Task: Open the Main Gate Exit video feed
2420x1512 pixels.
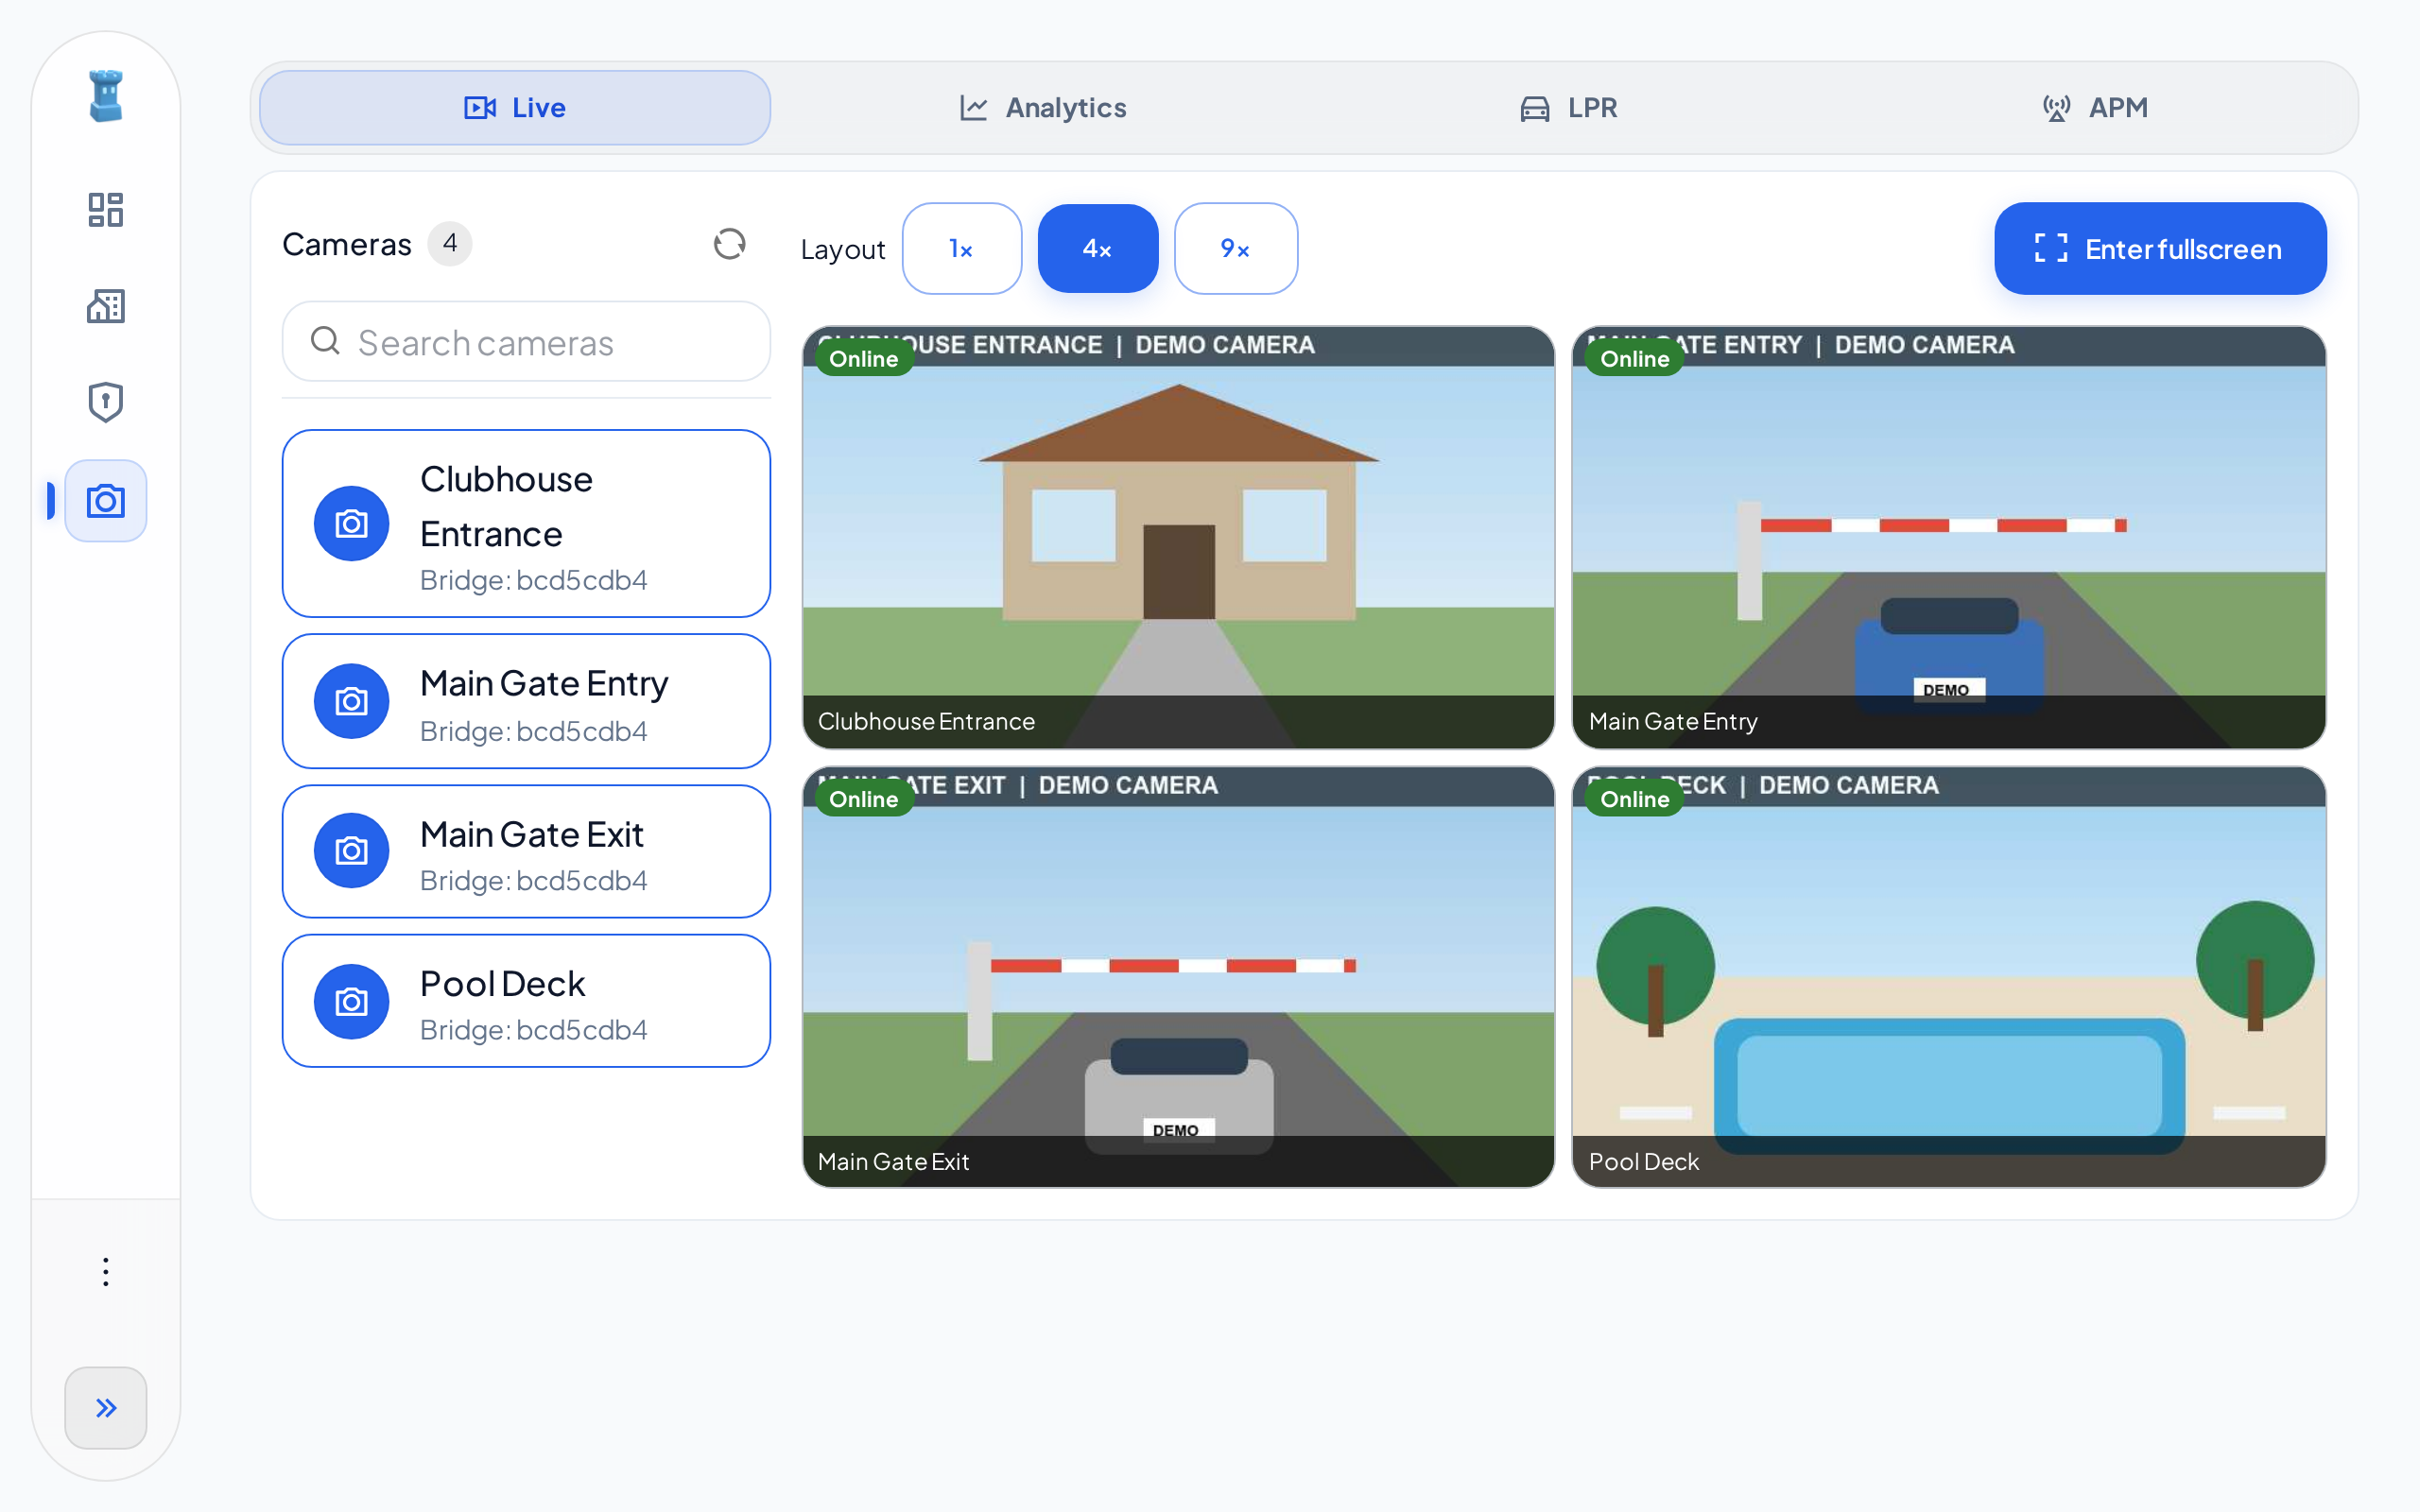Action: (x=1178, y=977)
